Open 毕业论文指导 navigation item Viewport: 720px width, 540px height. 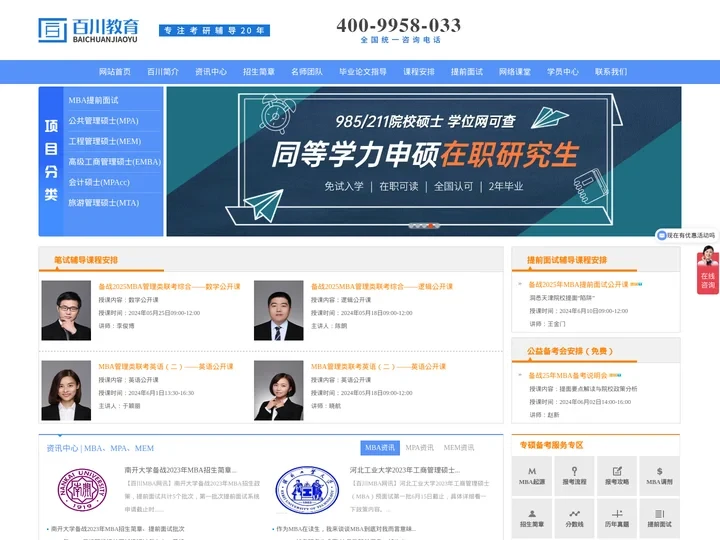tap(363, 72)
